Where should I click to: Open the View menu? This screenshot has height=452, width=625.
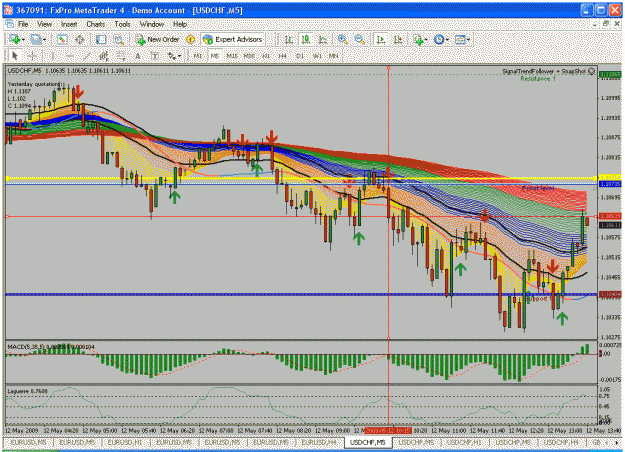[45, 24]
